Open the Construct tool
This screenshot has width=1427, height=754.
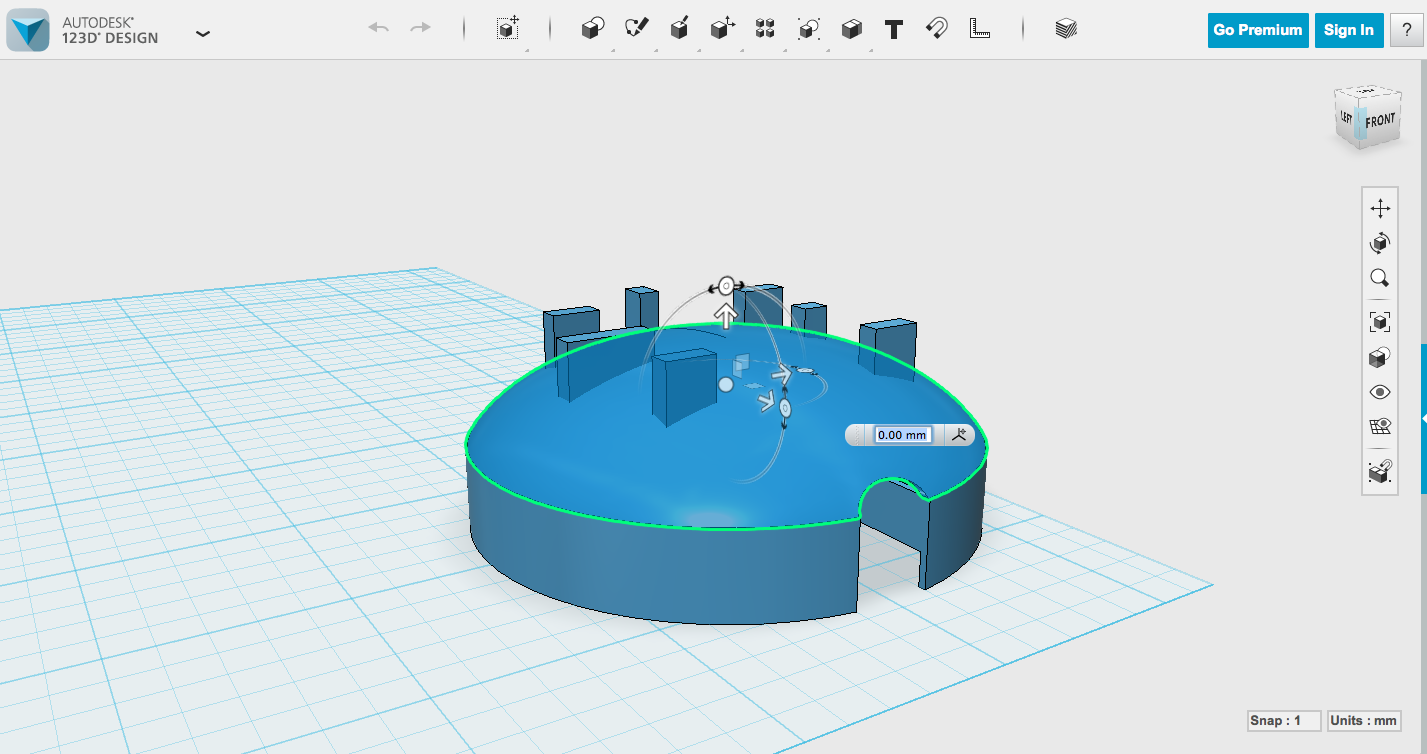click(679, 28)
